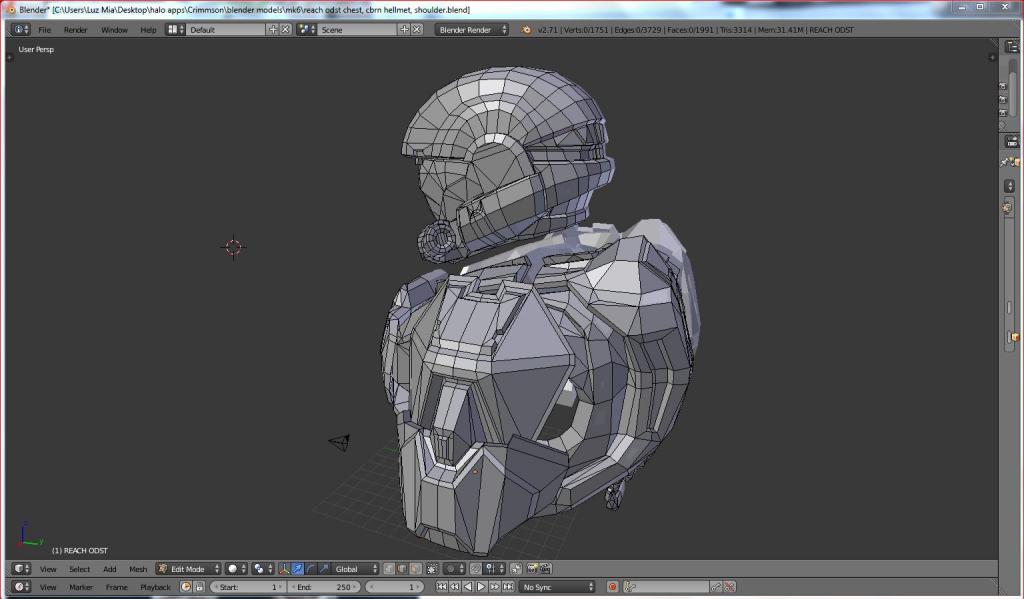The image size is (1024, 599).
Task: Jump to the previous keyframe
Action: (x=455, y=587)
